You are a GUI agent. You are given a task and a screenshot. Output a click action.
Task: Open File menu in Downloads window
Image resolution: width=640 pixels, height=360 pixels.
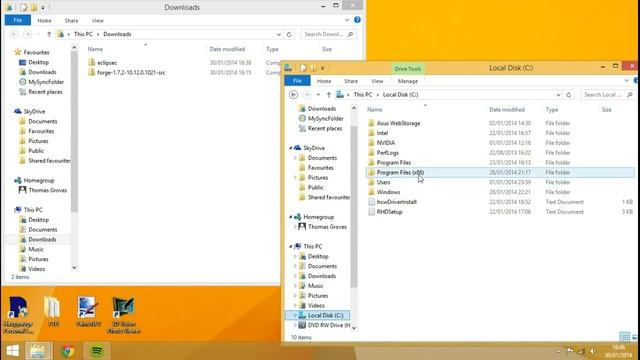click(18, 20)
